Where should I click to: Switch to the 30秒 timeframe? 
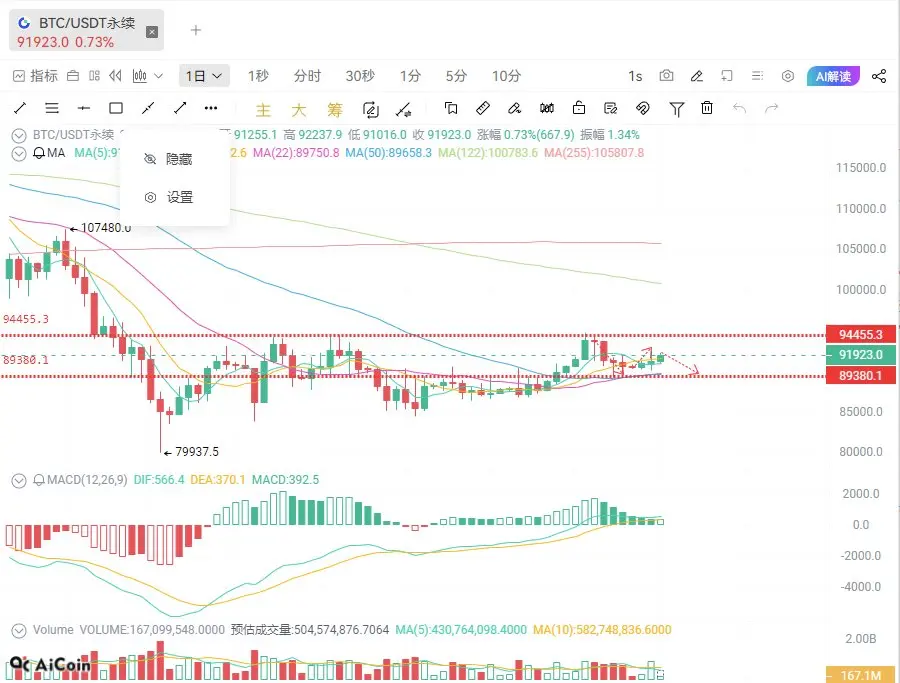[360, 76]
